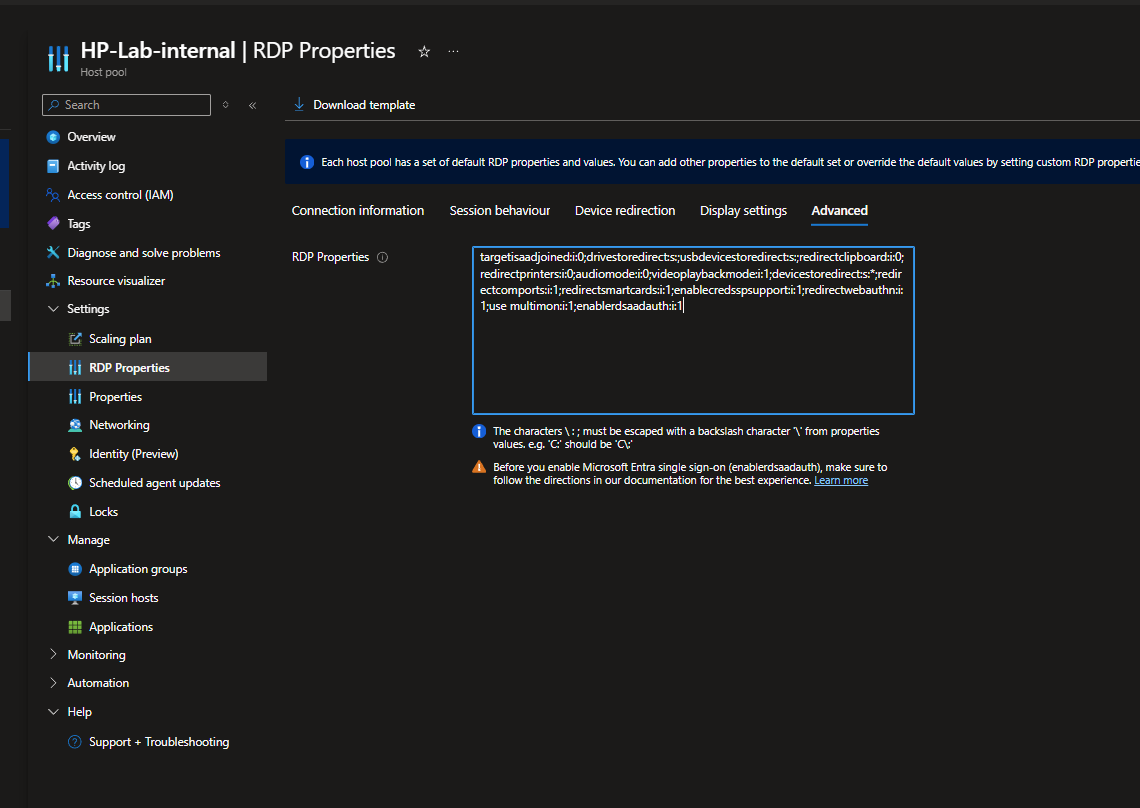Click the Scaling plan icon

point(75,339)
